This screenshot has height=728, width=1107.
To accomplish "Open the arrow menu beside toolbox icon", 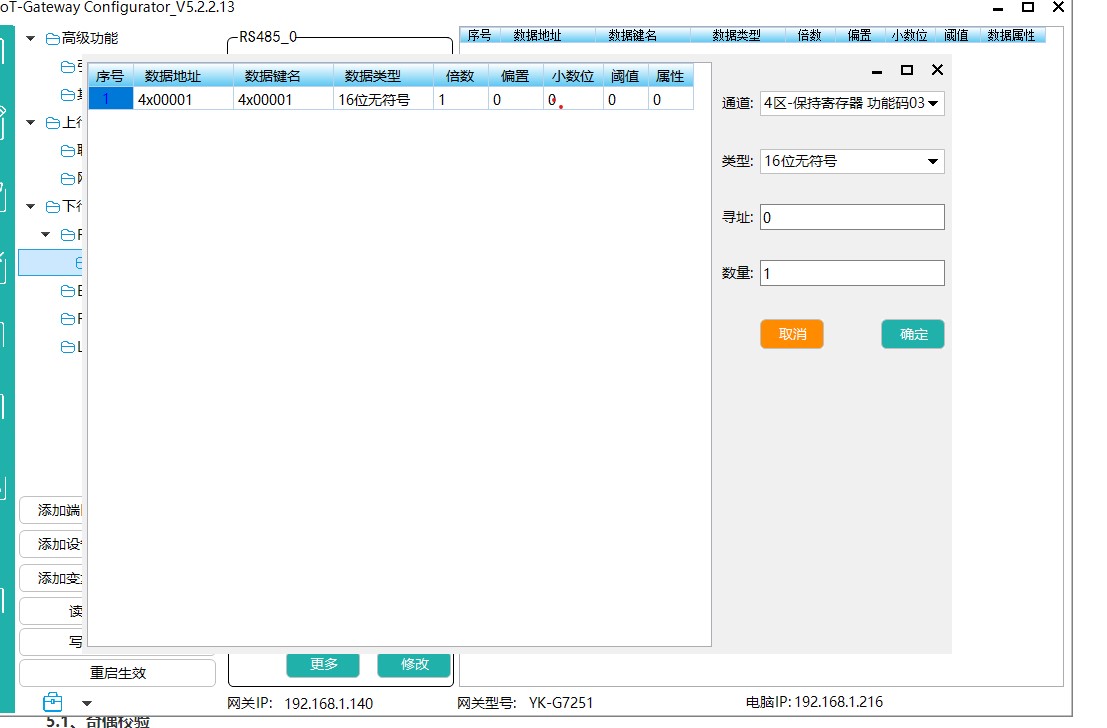I will [x=87, y=703].
